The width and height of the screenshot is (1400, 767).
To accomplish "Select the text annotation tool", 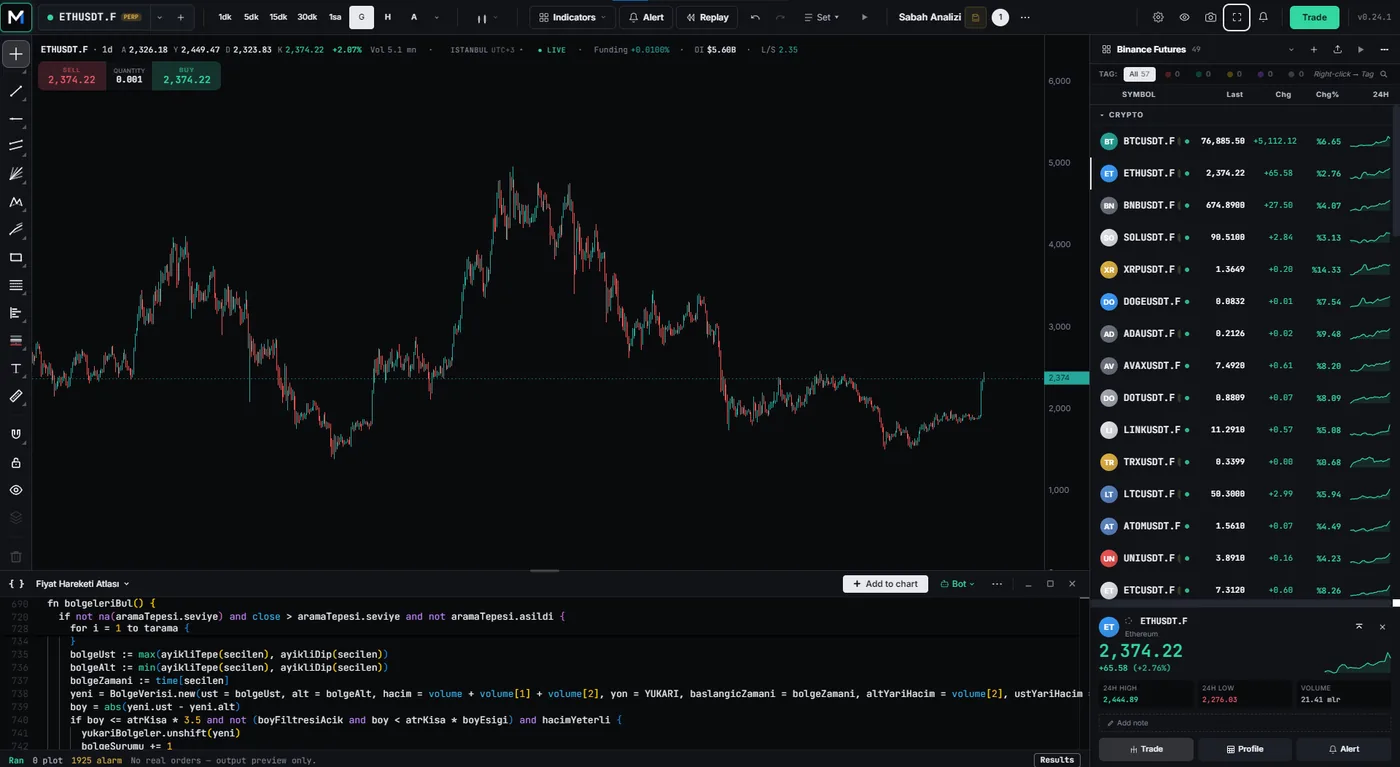I will 16,369.
